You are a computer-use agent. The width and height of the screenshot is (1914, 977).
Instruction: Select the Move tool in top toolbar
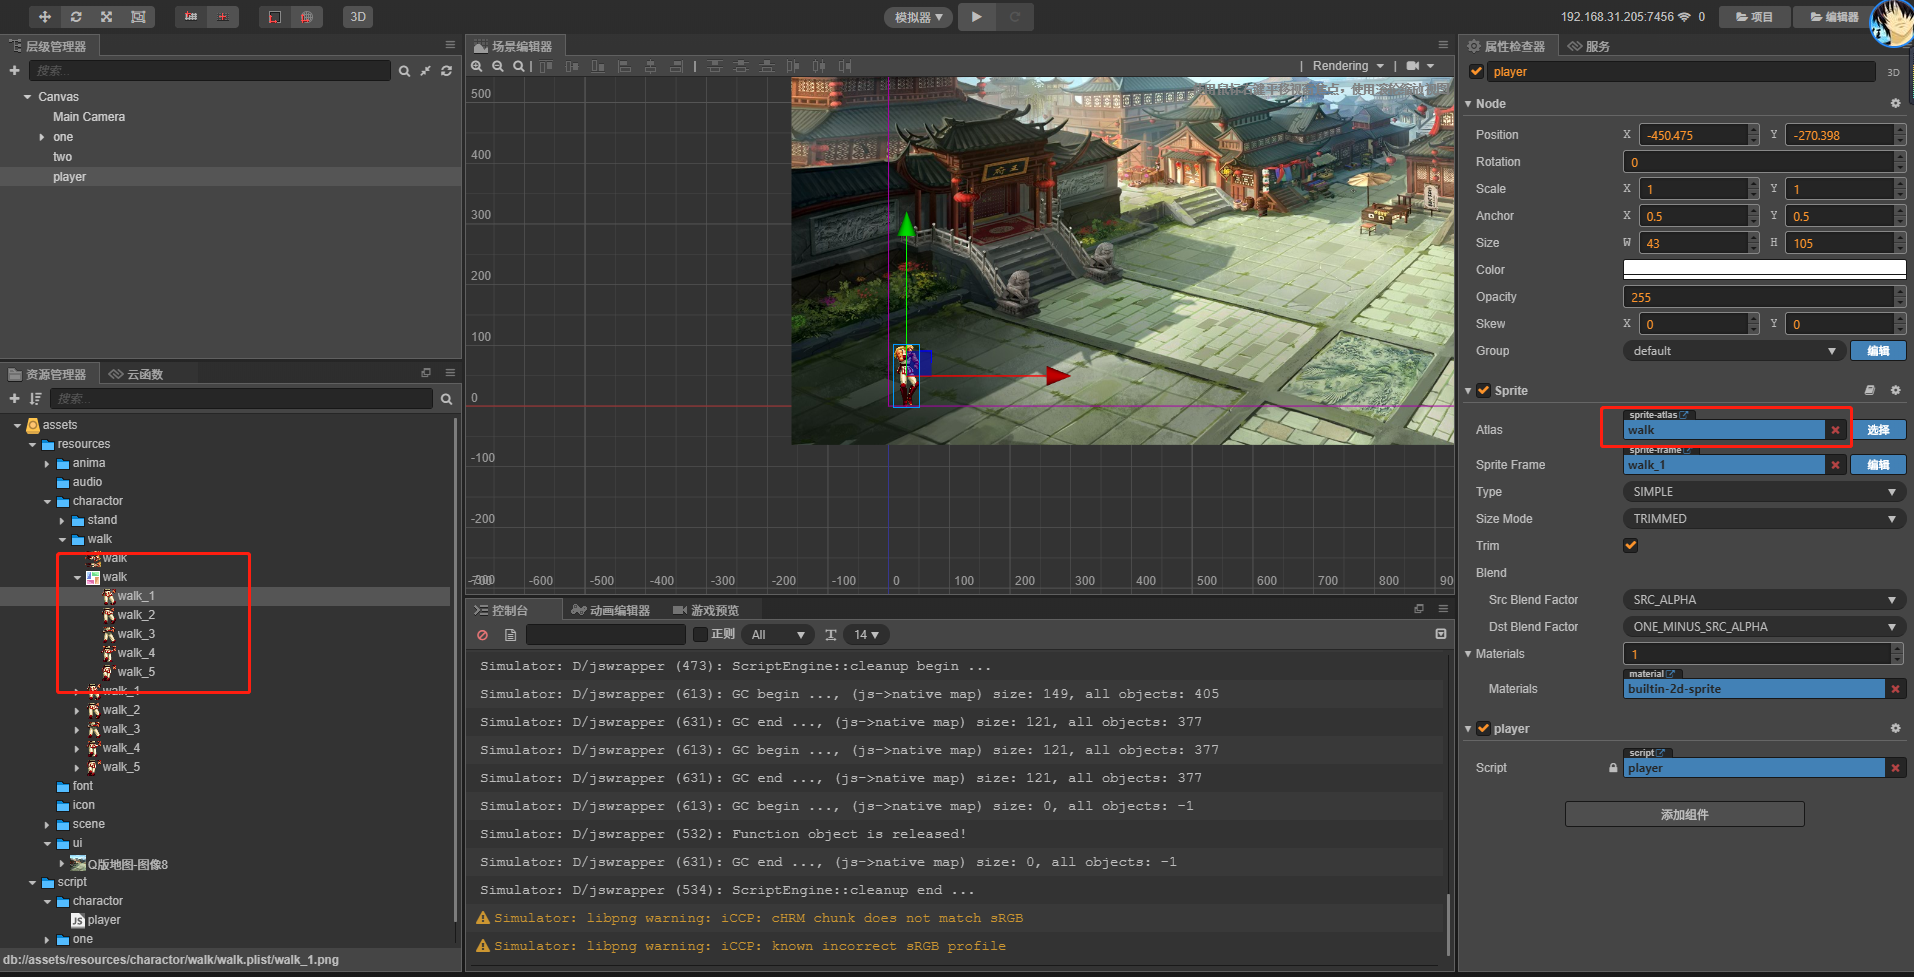(x=45, y=17)
